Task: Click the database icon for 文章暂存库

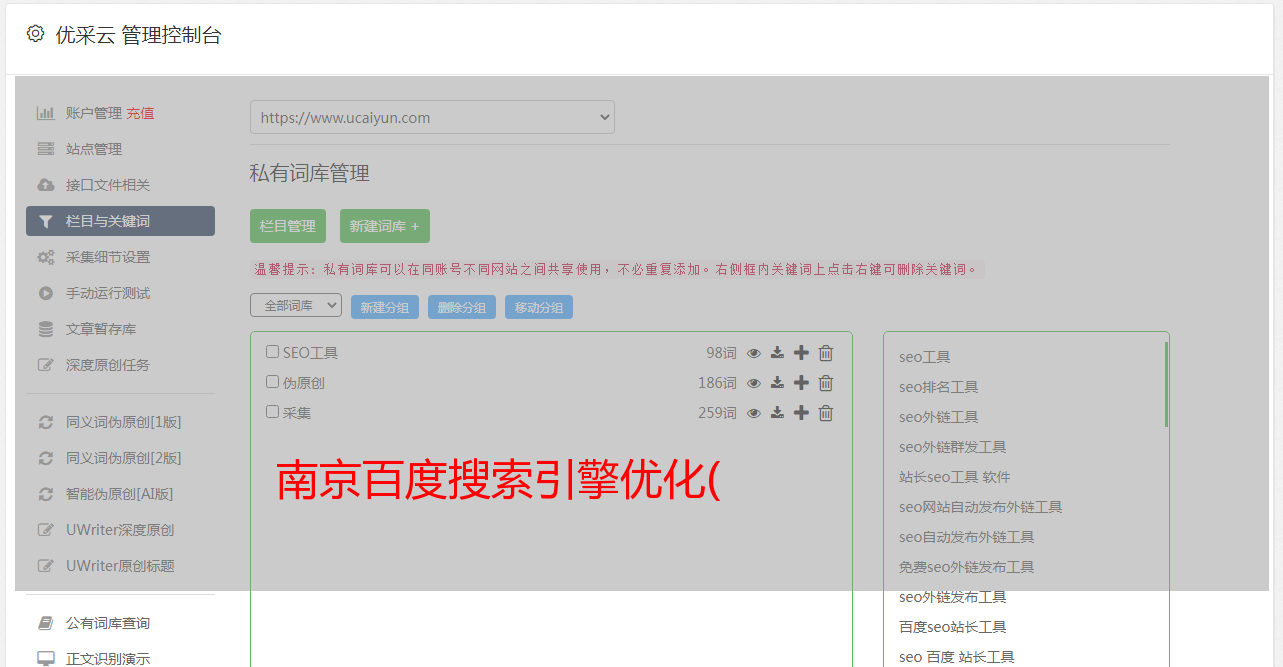Action: 45,329
